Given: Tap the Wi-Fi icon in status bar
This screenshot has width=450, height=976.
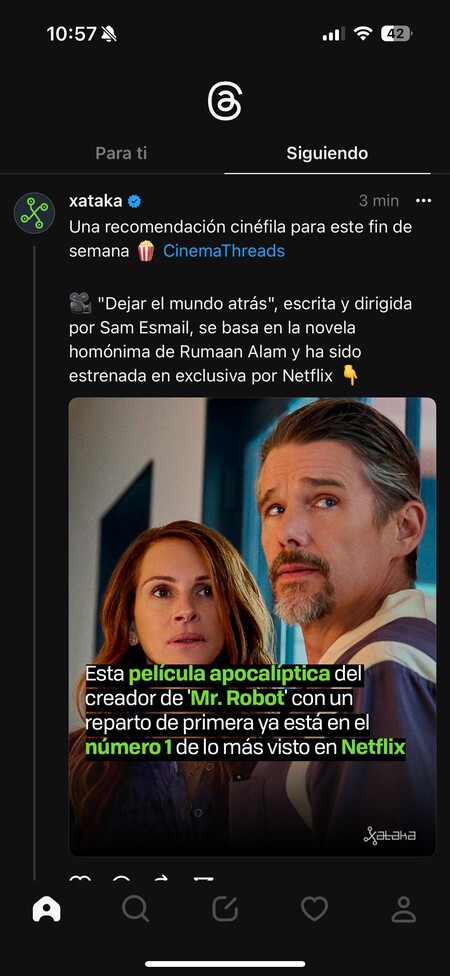Looking at the screenshot, I should 362,34.
